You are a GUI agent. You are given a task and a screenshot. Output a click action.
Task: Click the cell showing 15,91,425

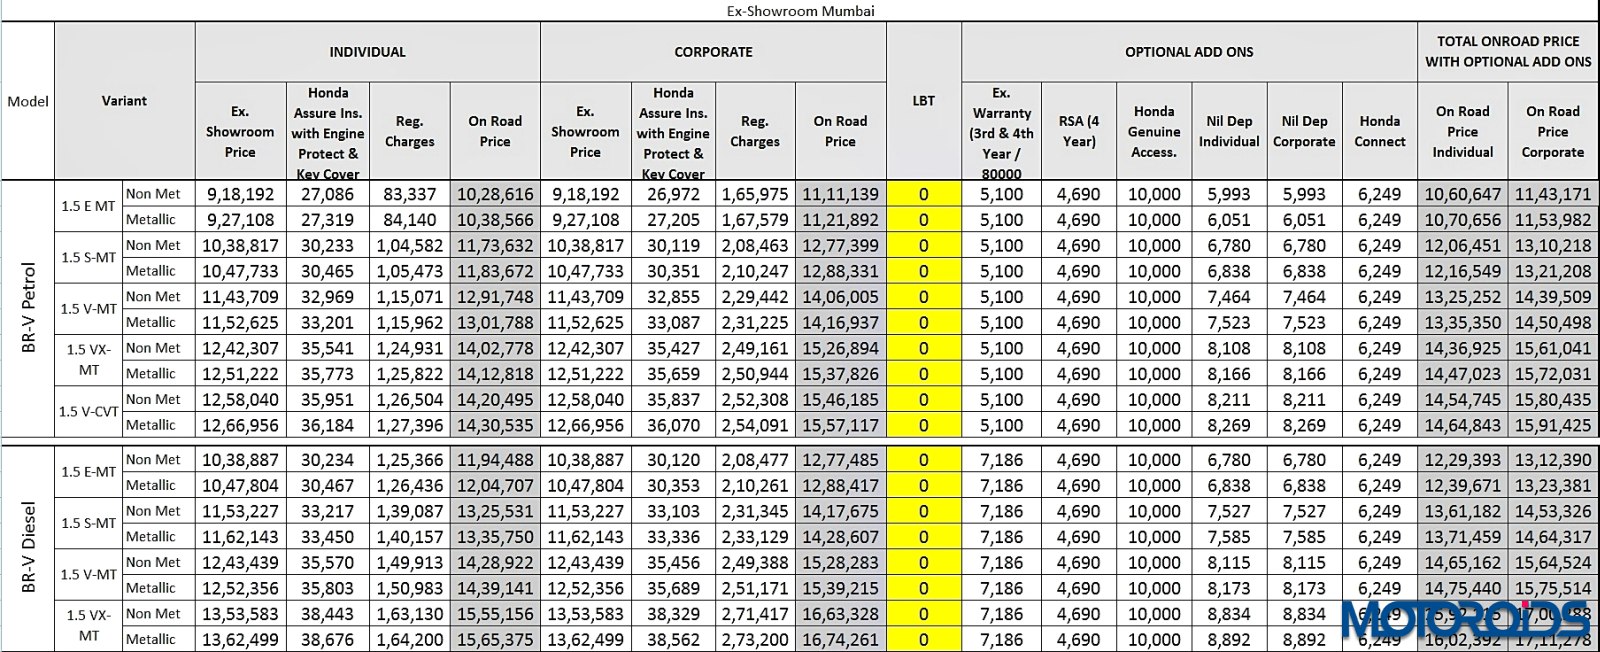click(1553, 425)
